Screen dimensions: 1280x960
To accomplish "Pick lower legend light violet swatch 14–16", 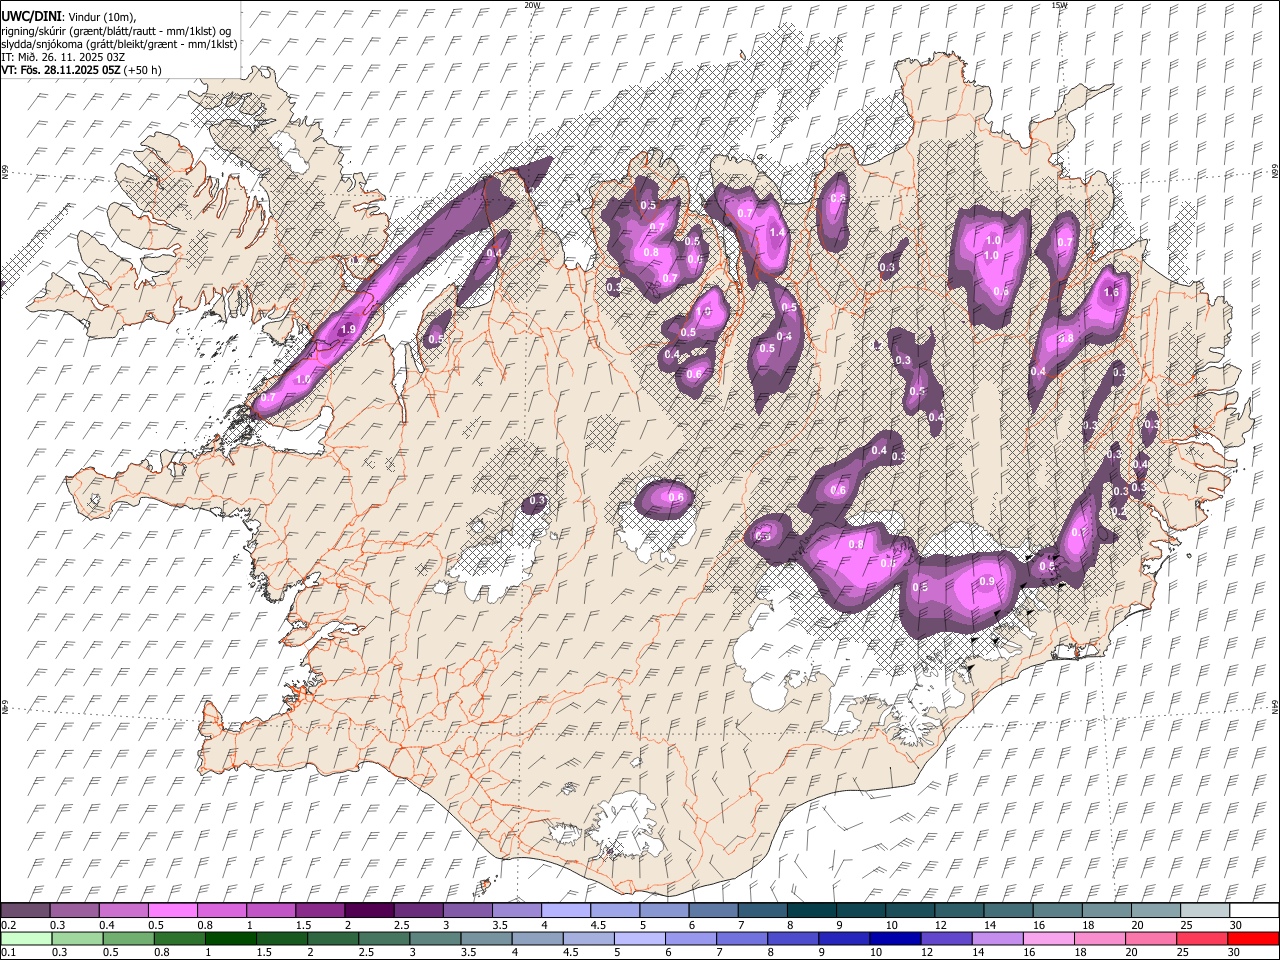I will pyautogui.click(x=997, y=938).
